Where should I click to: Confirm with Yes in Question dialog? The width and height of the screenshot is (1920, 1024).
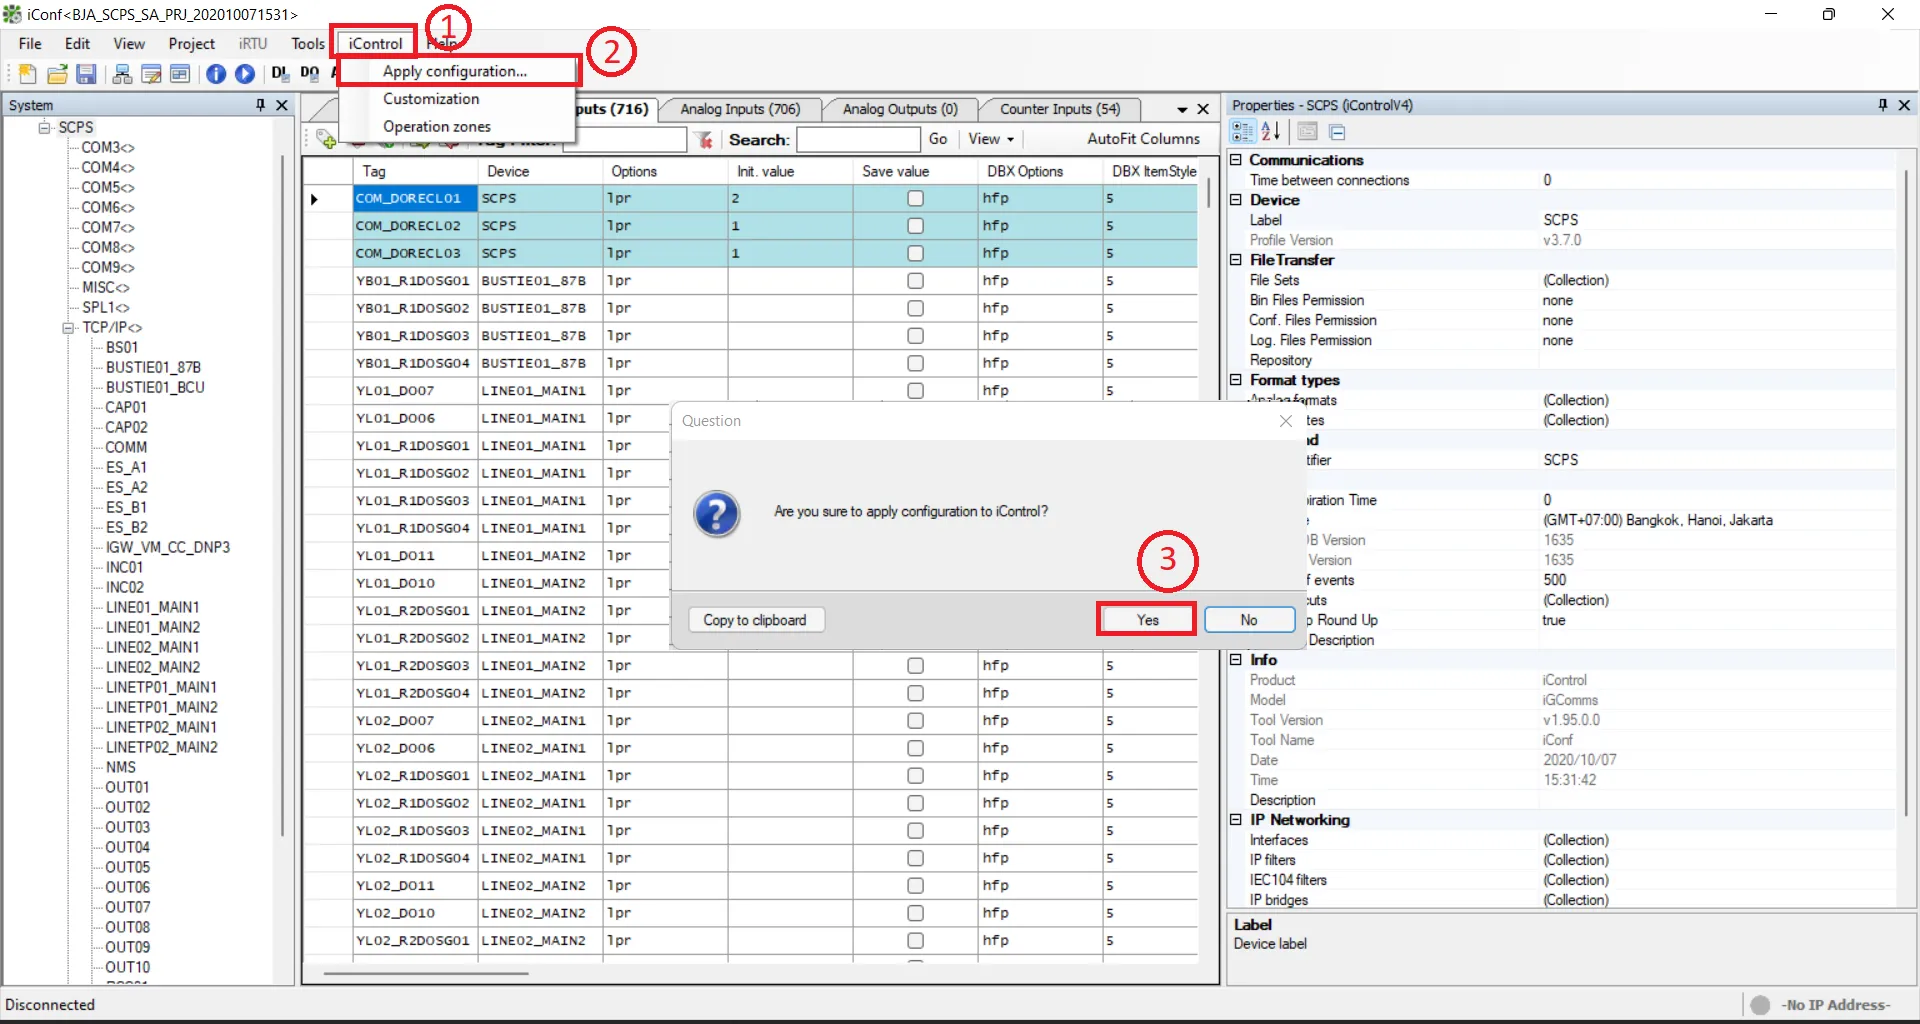(x=1147, y=620)
